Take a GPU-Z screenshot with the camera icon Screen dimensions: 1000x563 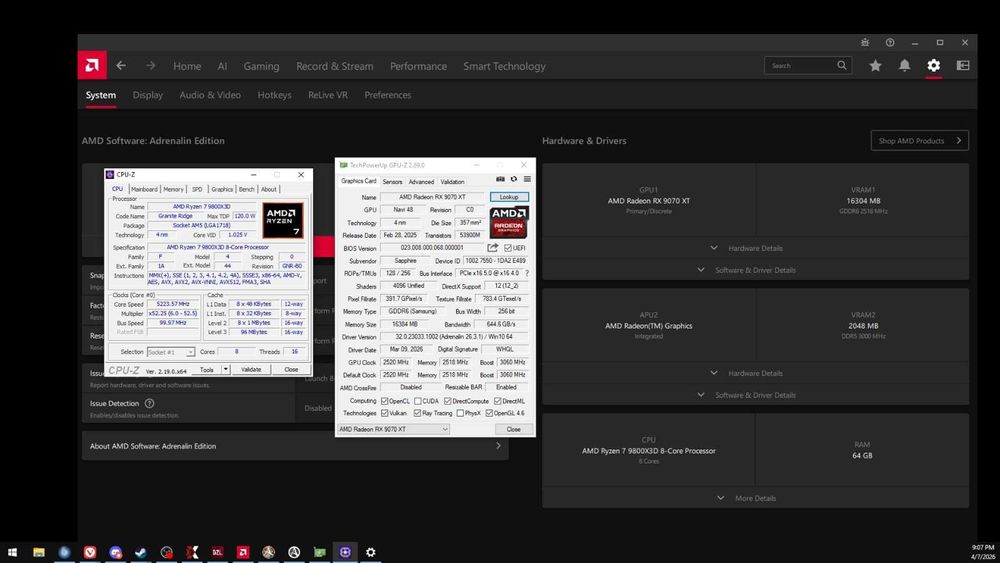coord(500,179)
